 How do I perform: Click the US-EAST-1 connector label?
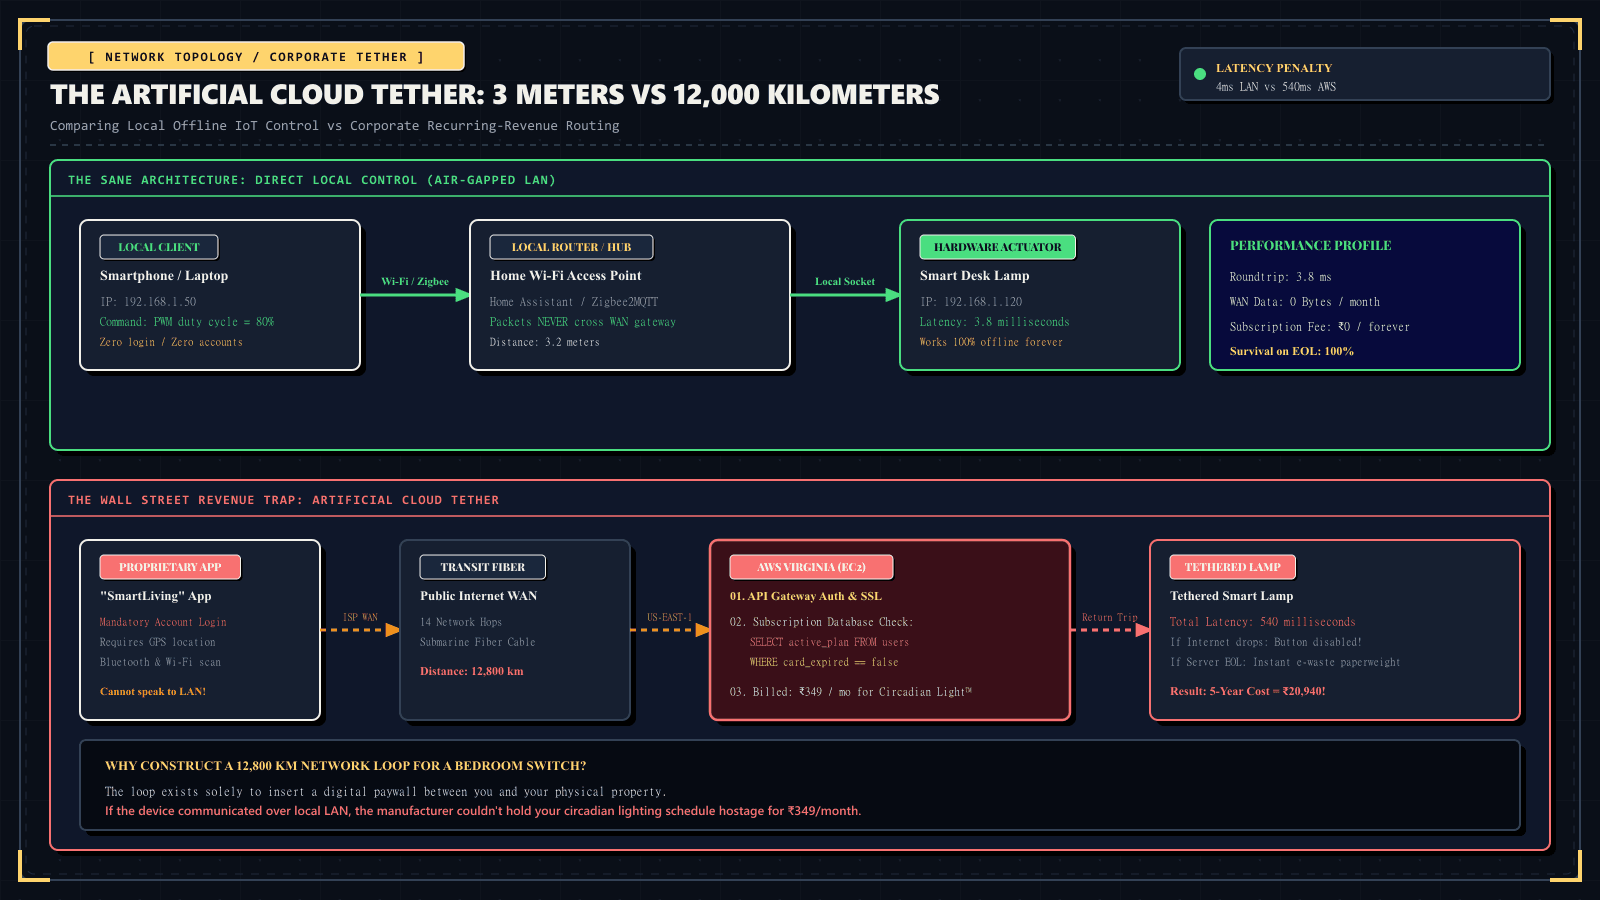pyautogui.click(x=669, y=617)
